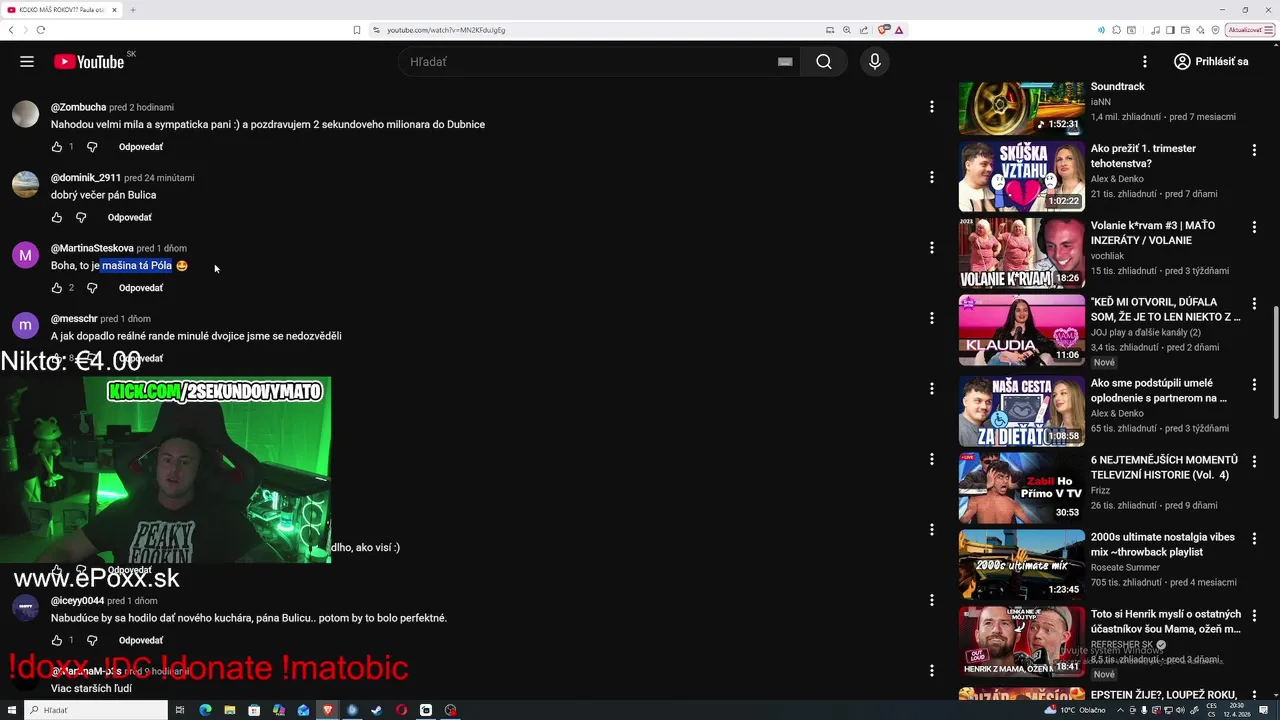1280x720 pixels.
Task: Click the Aktualizovať browser update button
Action: 1250,30
